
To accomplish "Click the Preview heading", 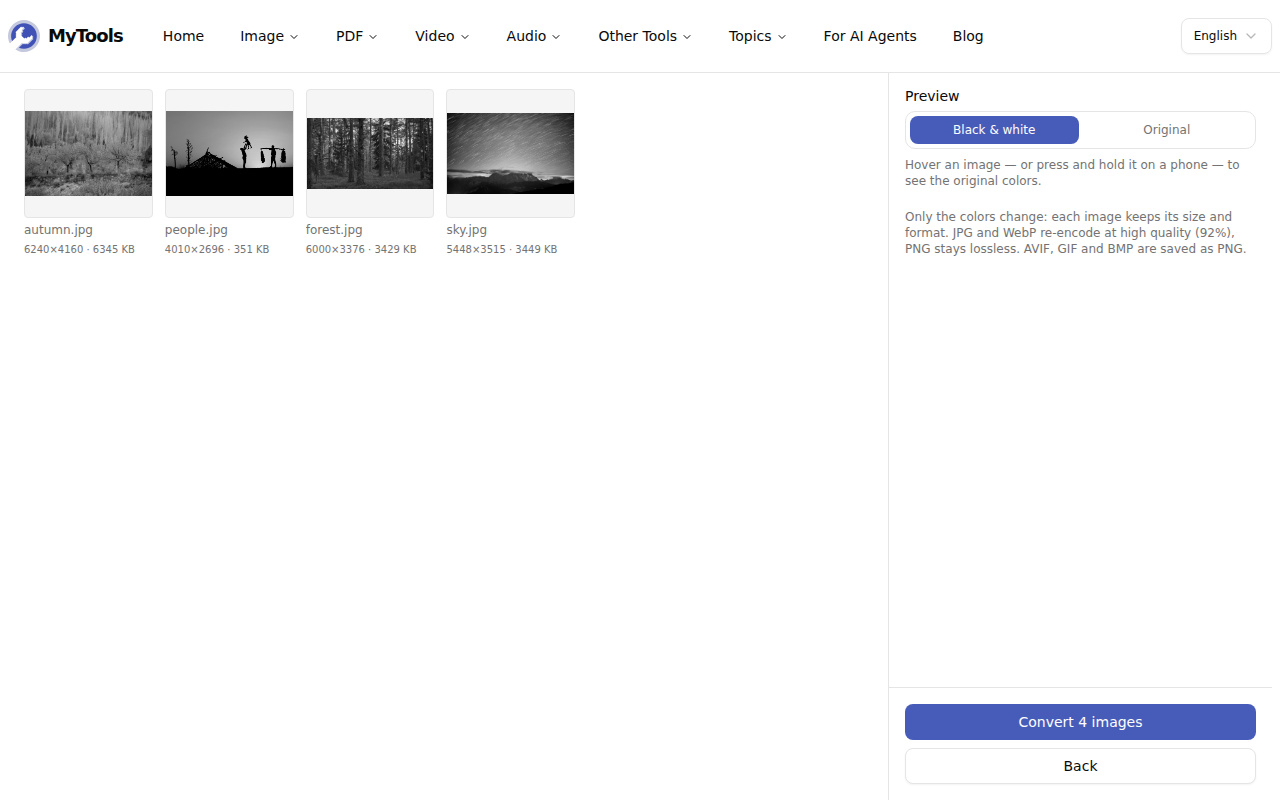I will (x=932, y=96).
